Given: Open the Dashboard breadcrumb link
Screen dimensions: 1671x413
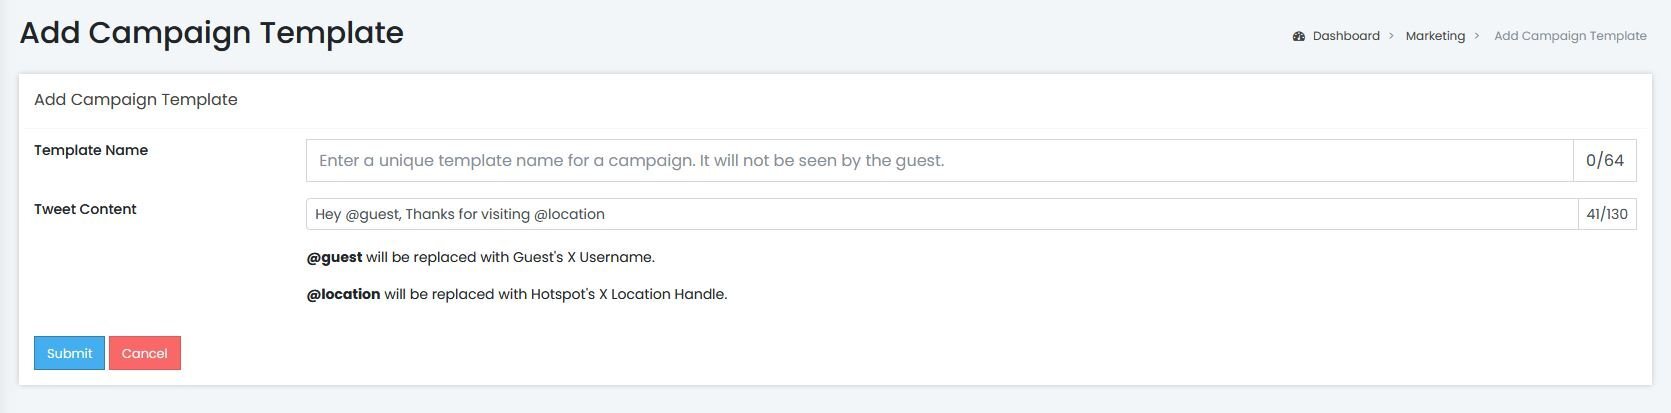Looking at the screenshot, I should 1346,36.
